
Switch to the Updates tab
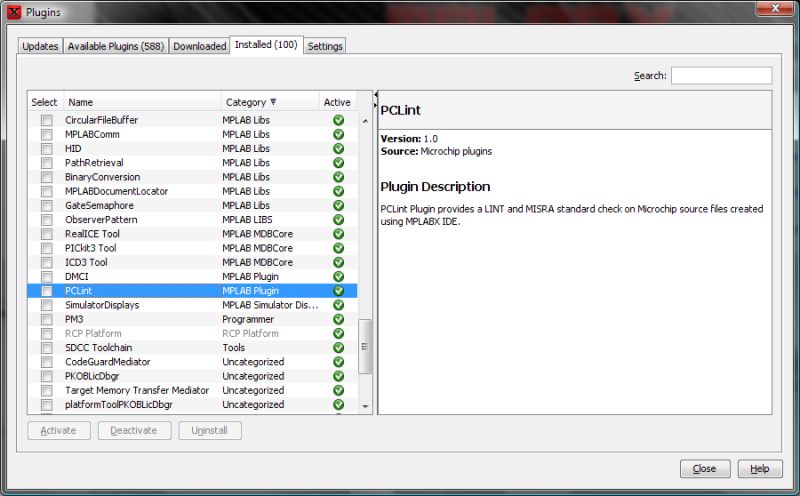[x=40, y=46]
